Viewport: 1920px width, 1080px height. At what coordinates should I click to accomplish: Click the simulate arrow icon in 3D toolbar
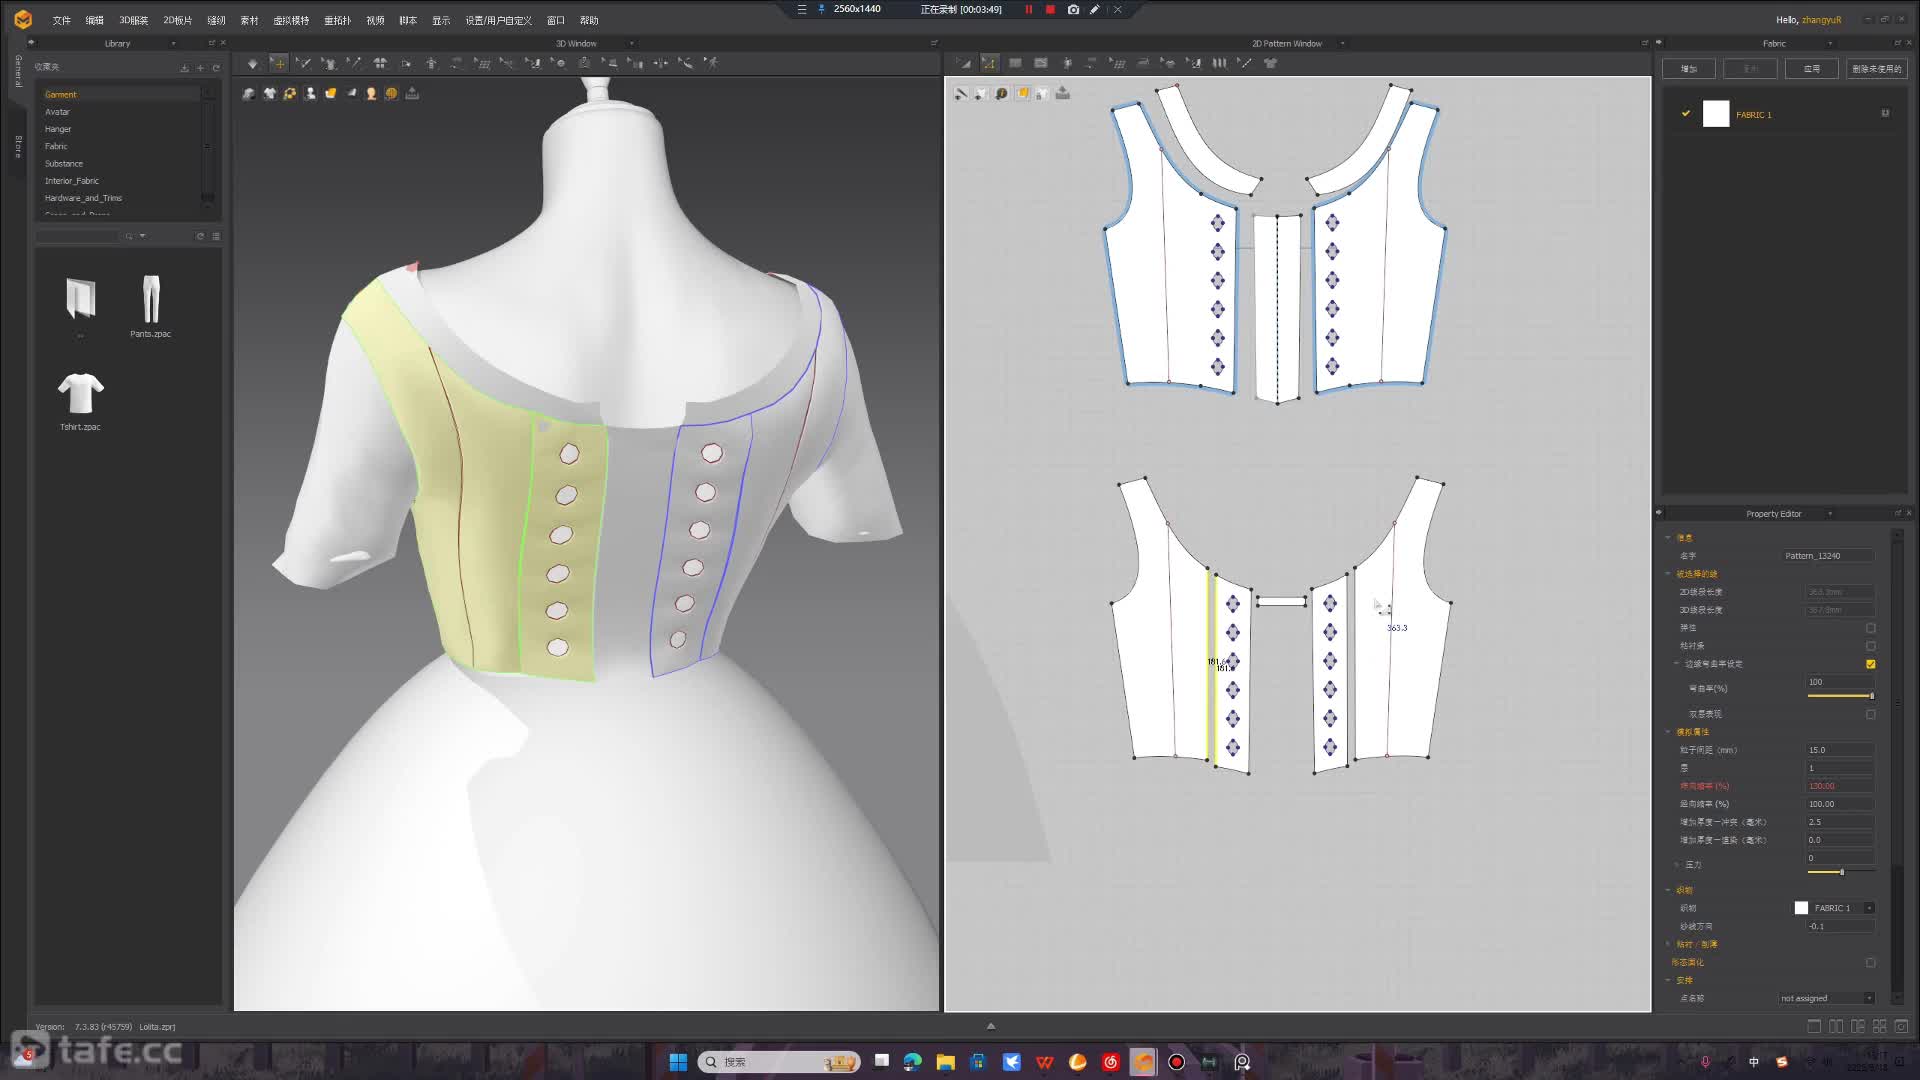(253, 63)
